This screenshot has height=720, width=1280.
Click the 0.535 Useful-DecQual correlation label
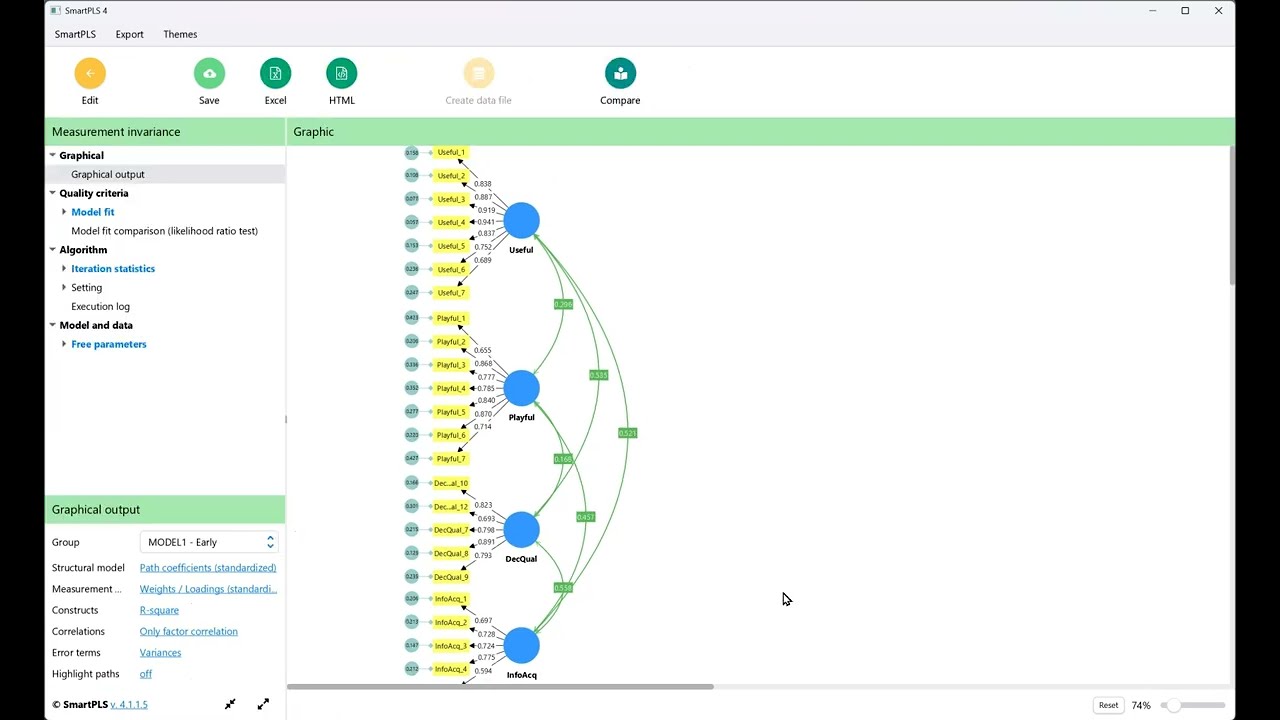(598, 375)
